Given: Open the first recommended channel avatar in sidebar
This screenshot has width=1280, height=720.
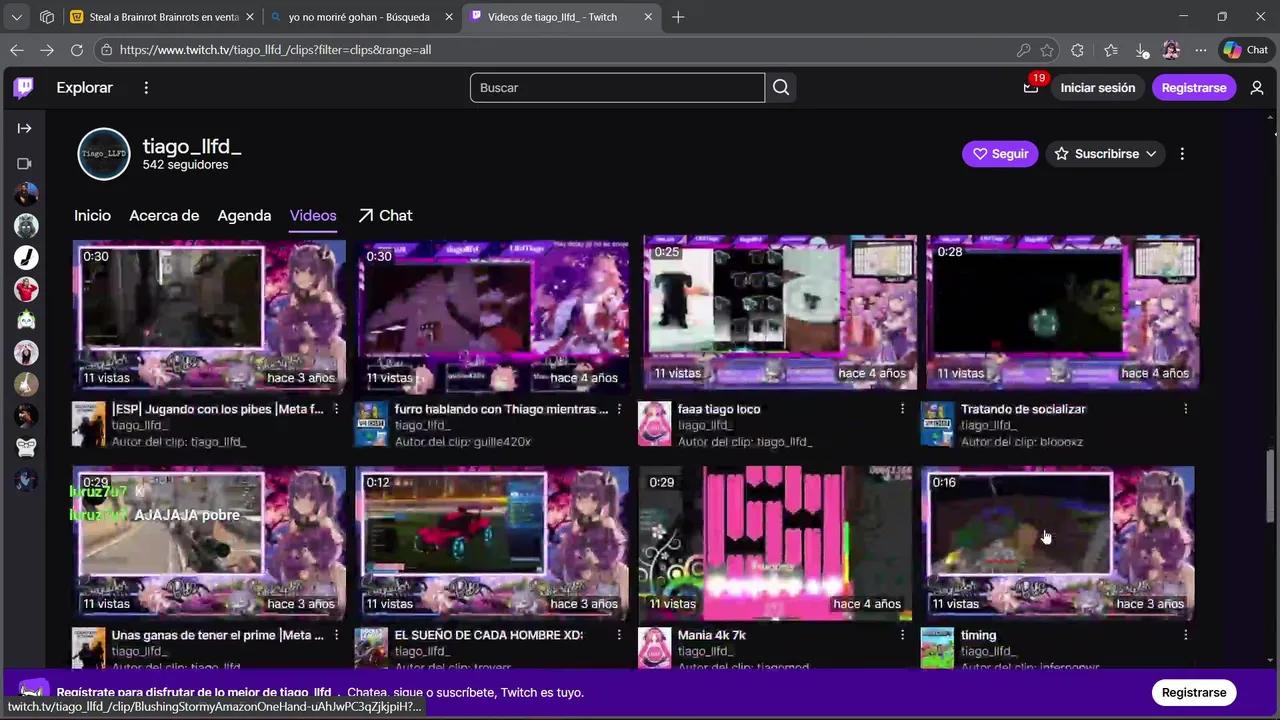Looking at the screenshot, I should click(x=25, y=194).
